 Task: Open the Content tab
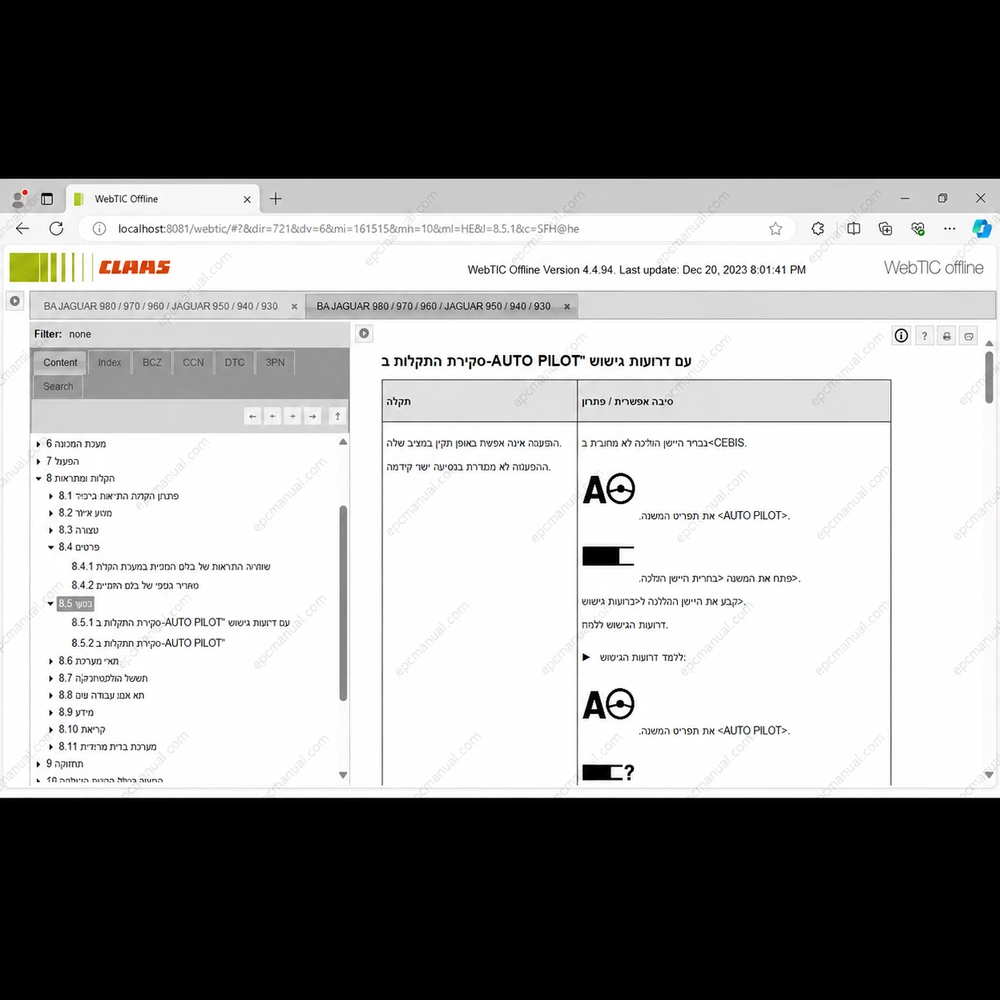coord(60,362)
